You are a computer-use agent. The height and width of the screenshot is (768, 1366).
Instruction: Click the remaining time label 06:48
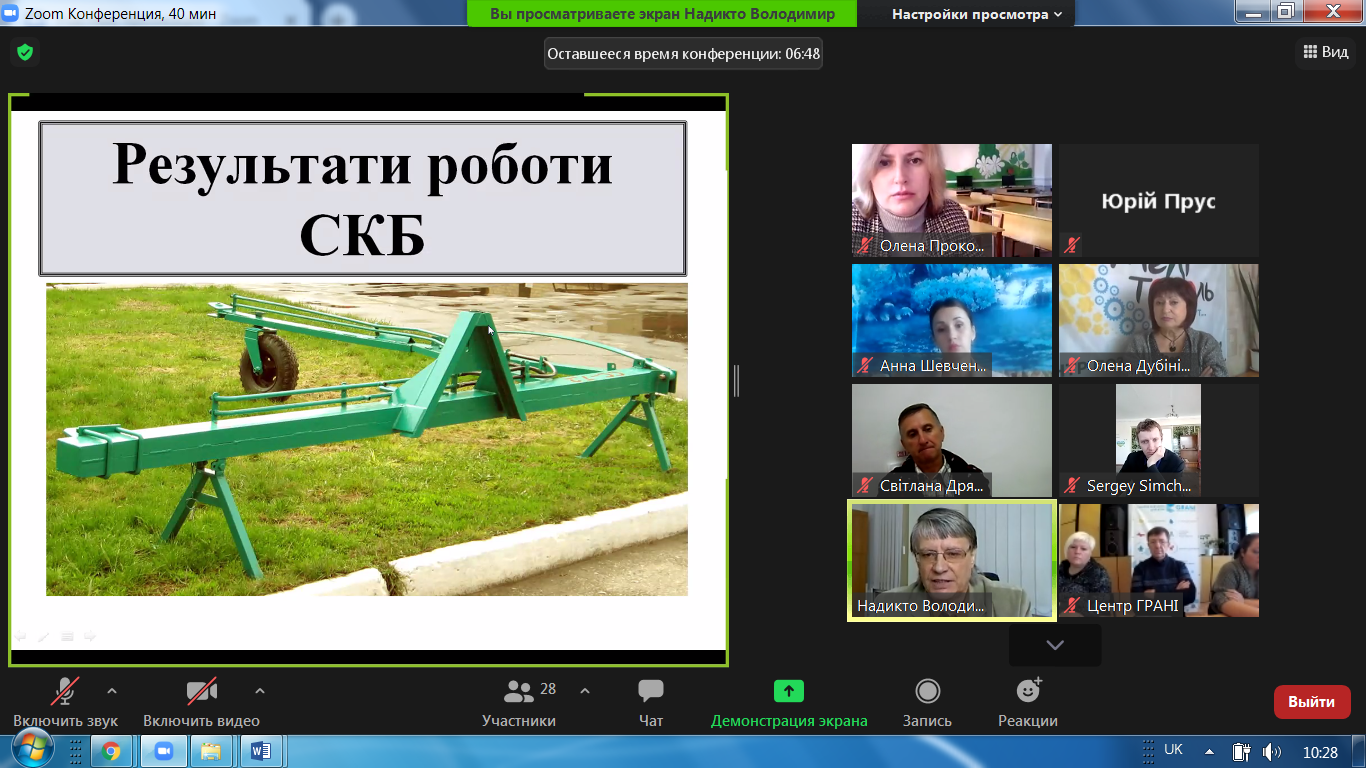coord(683,54)
